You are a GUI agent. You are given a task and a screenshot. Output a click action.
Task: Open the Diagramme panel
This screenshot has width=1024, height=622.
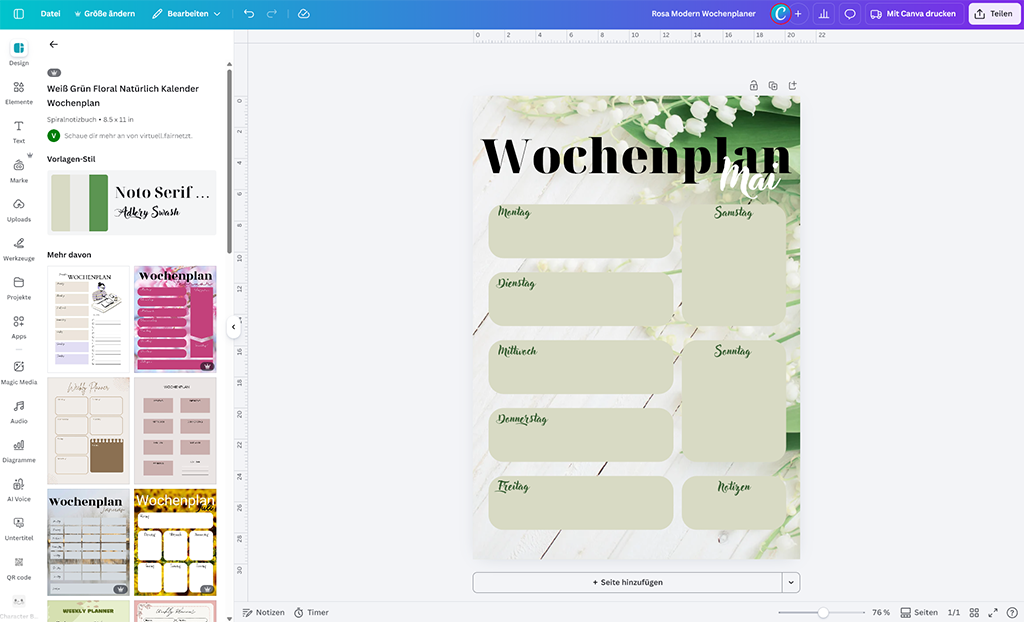(x=19, y=451)
